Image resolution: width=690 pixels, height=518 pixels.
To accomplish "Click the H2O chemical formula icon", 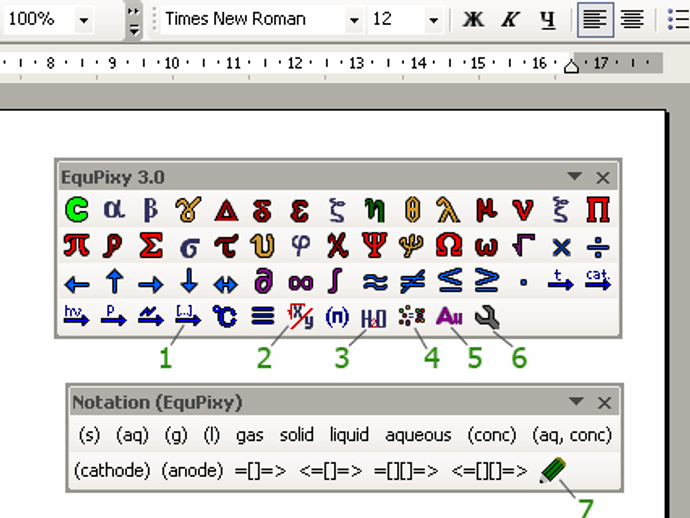I will [374, 318].
